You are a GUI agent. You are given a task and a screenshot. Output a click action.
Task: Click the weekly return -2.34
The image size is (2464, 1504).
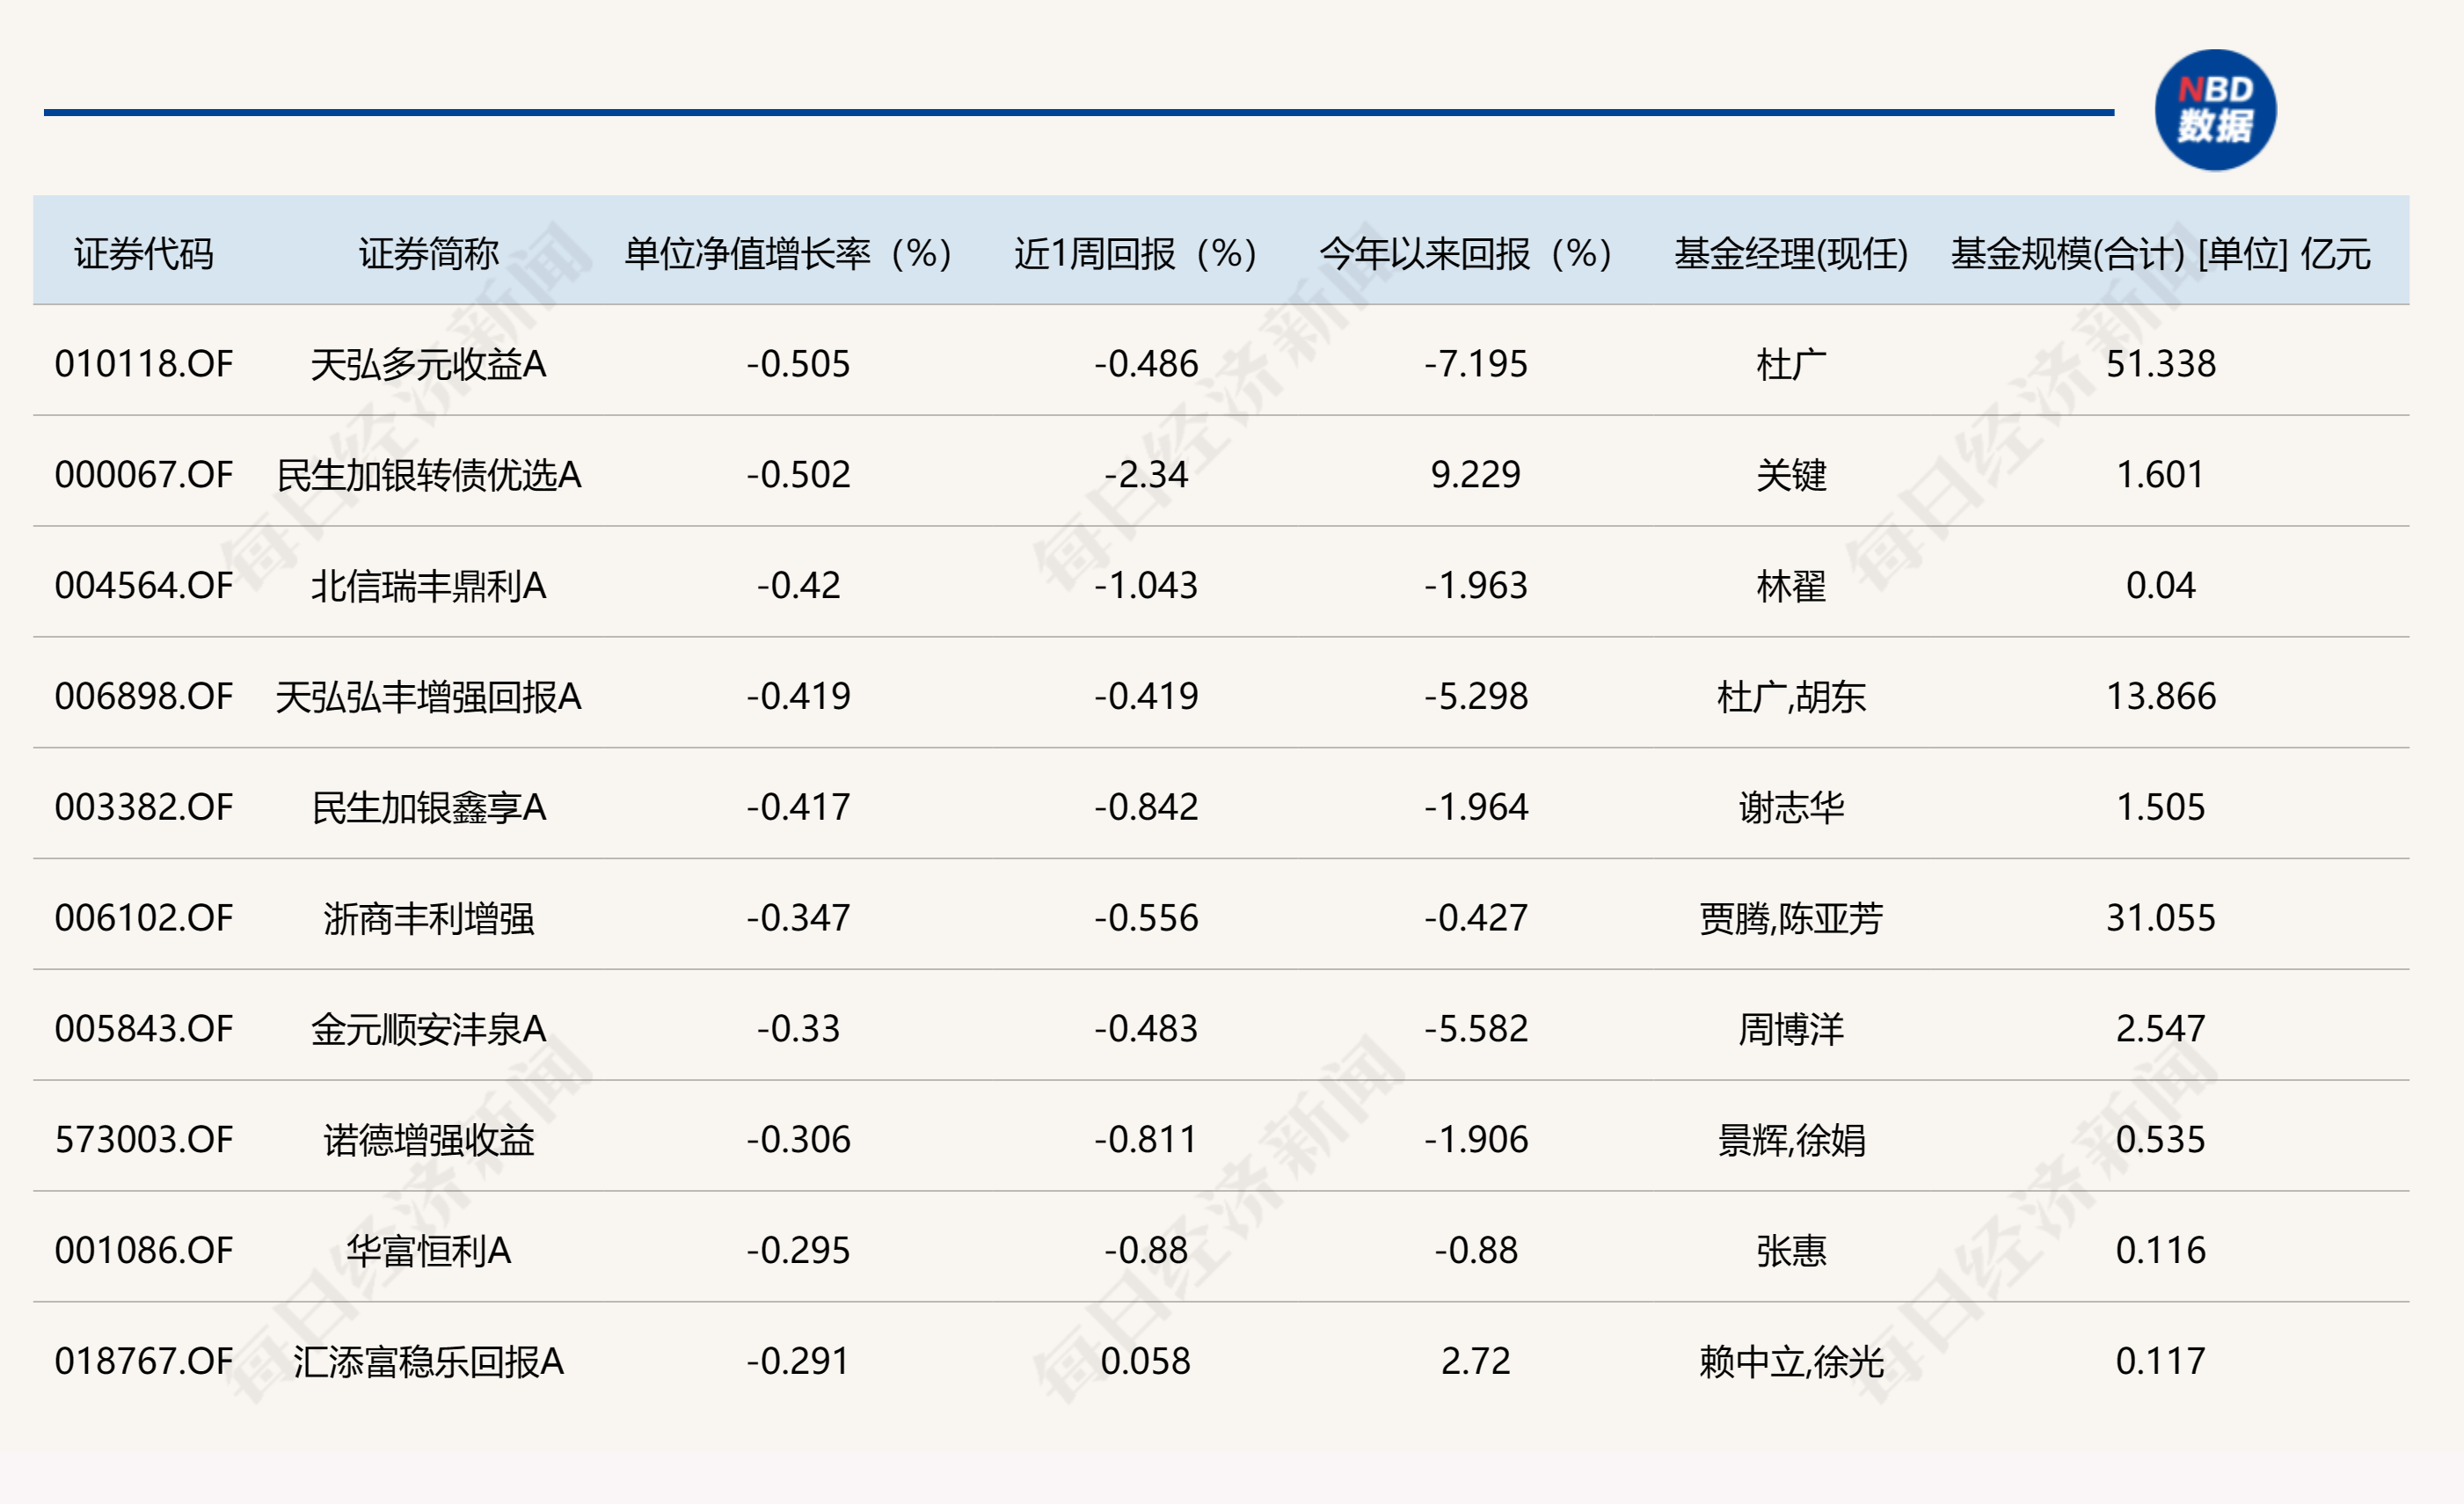pyautogui.click(x=1146, y=475)
